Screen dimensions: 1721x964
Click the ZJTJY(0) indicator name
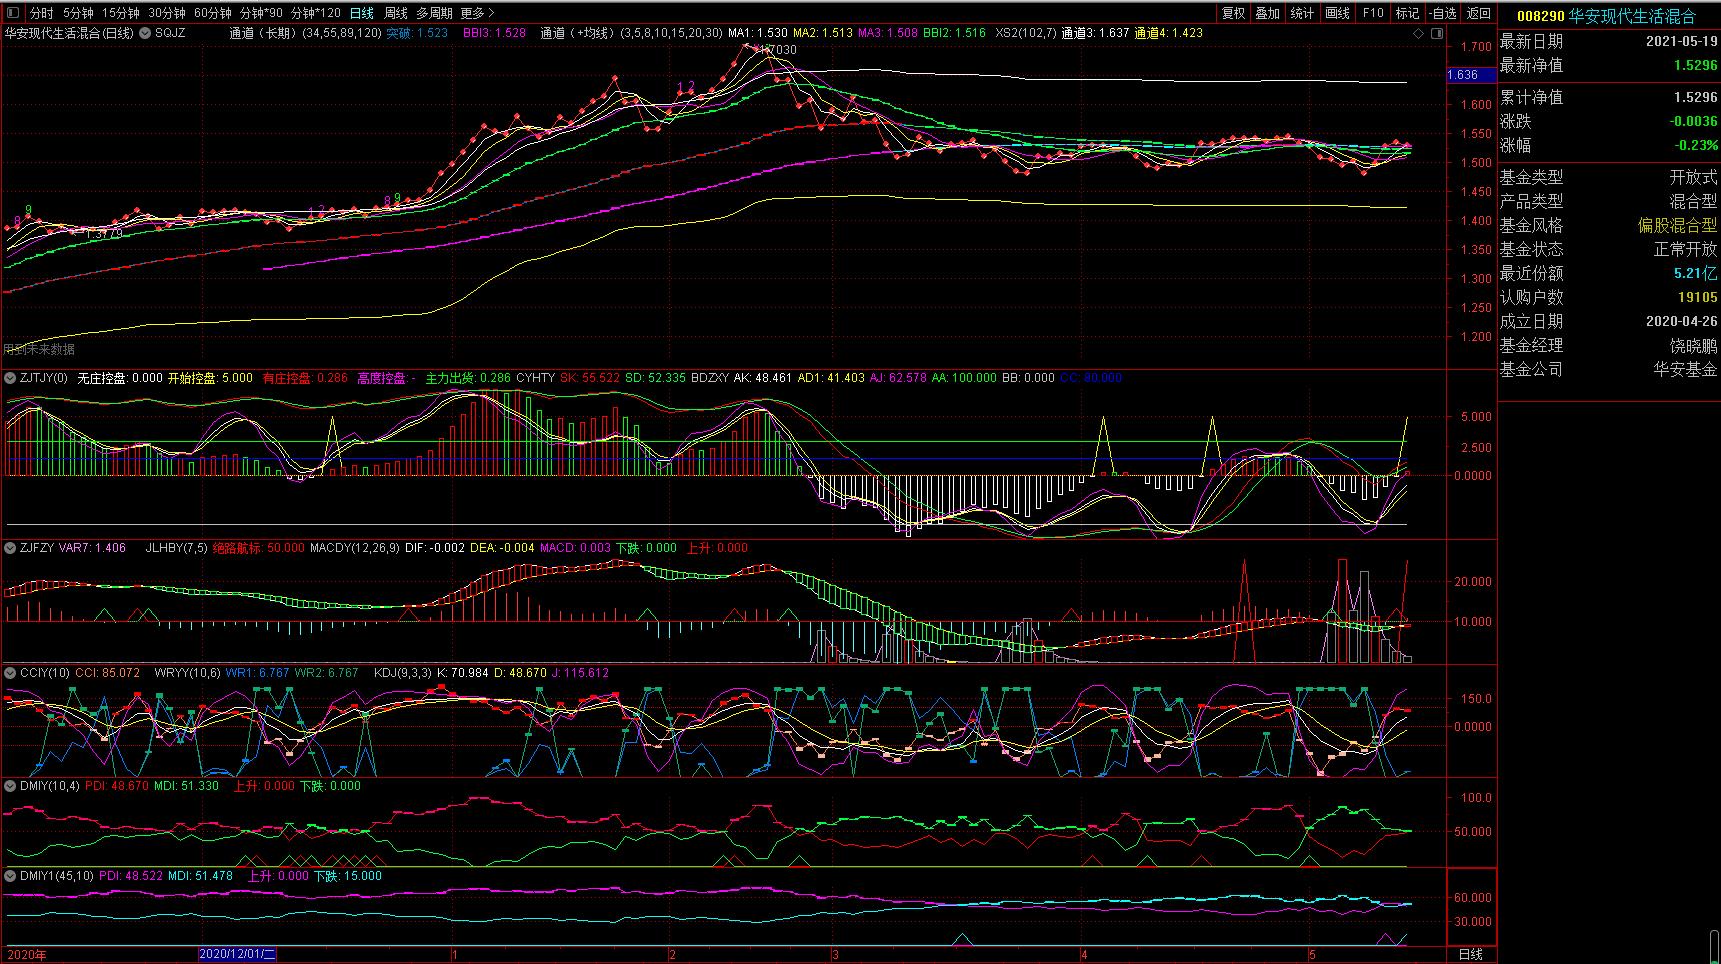pyautogui.click(x=44, y=378)
